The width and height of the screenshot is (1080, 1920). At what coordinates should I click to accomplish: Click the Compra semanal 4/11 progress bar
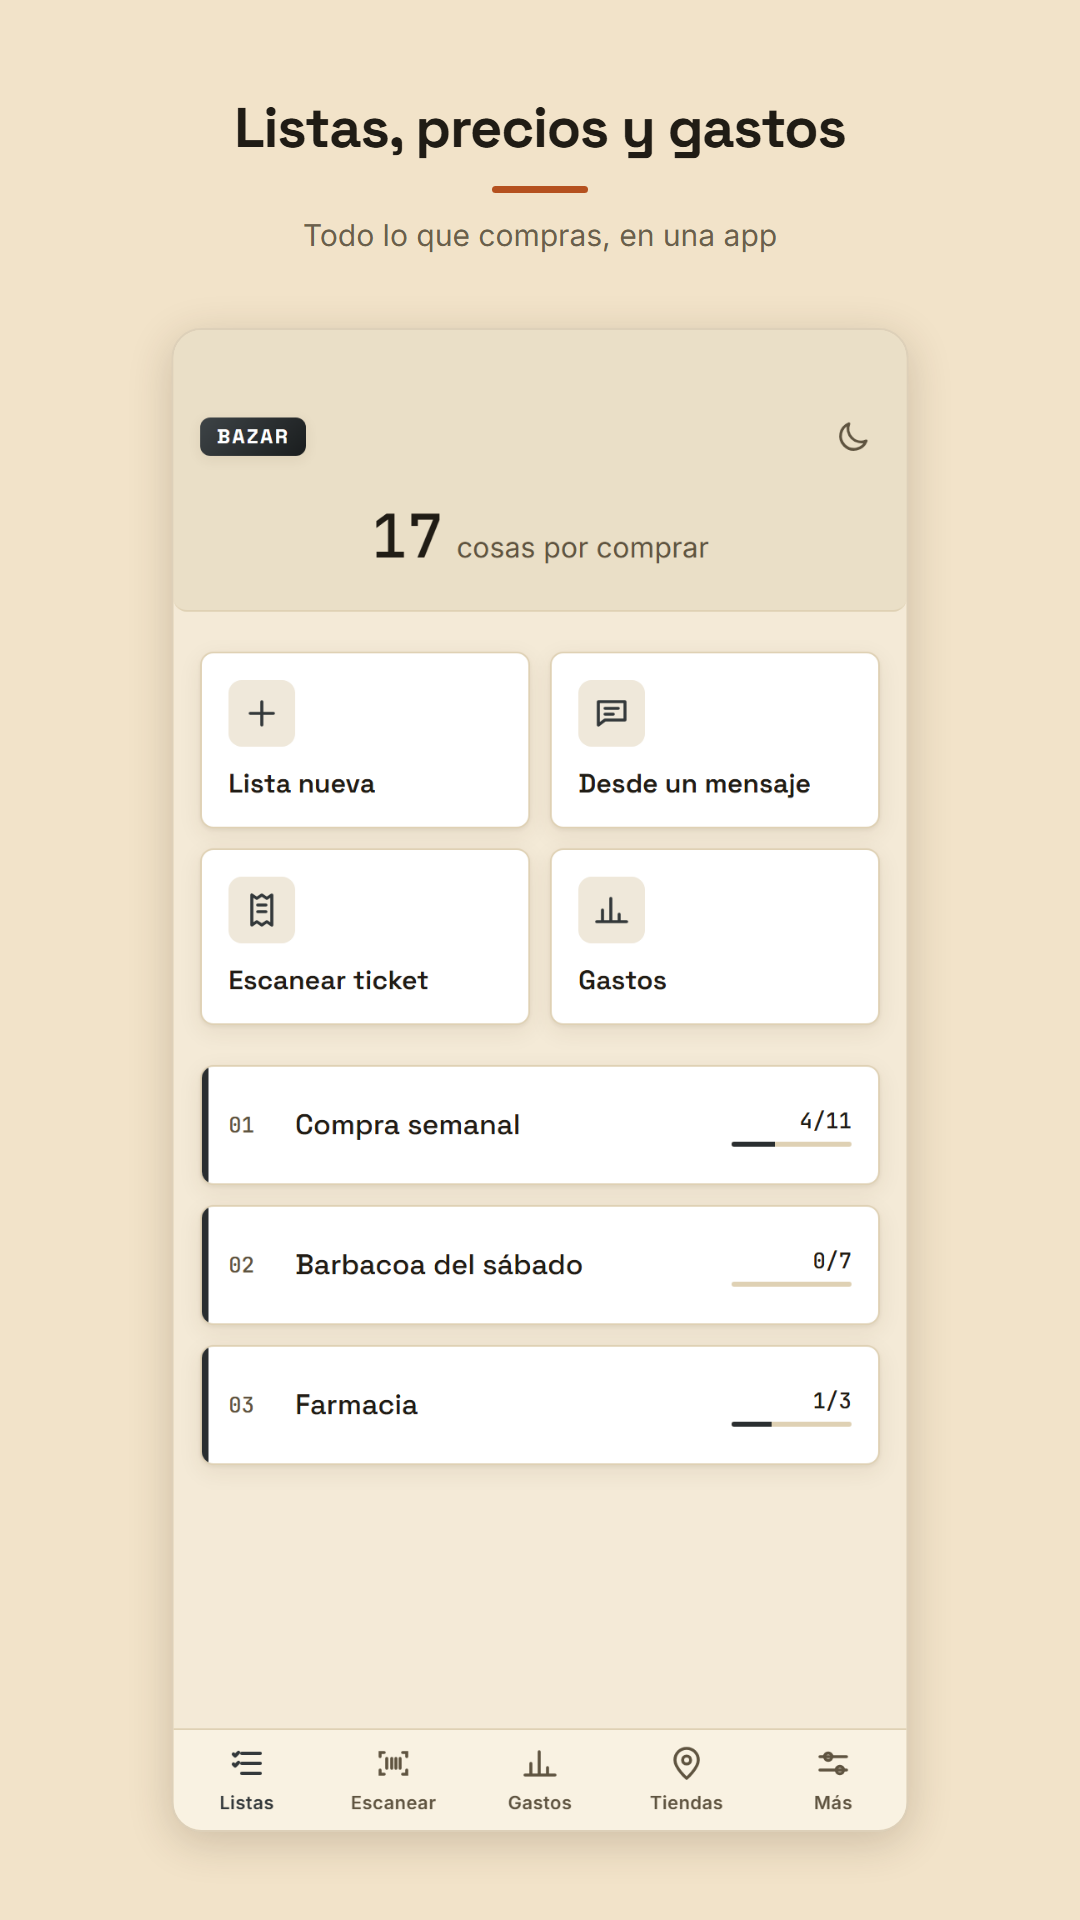tap(791, 1144)
